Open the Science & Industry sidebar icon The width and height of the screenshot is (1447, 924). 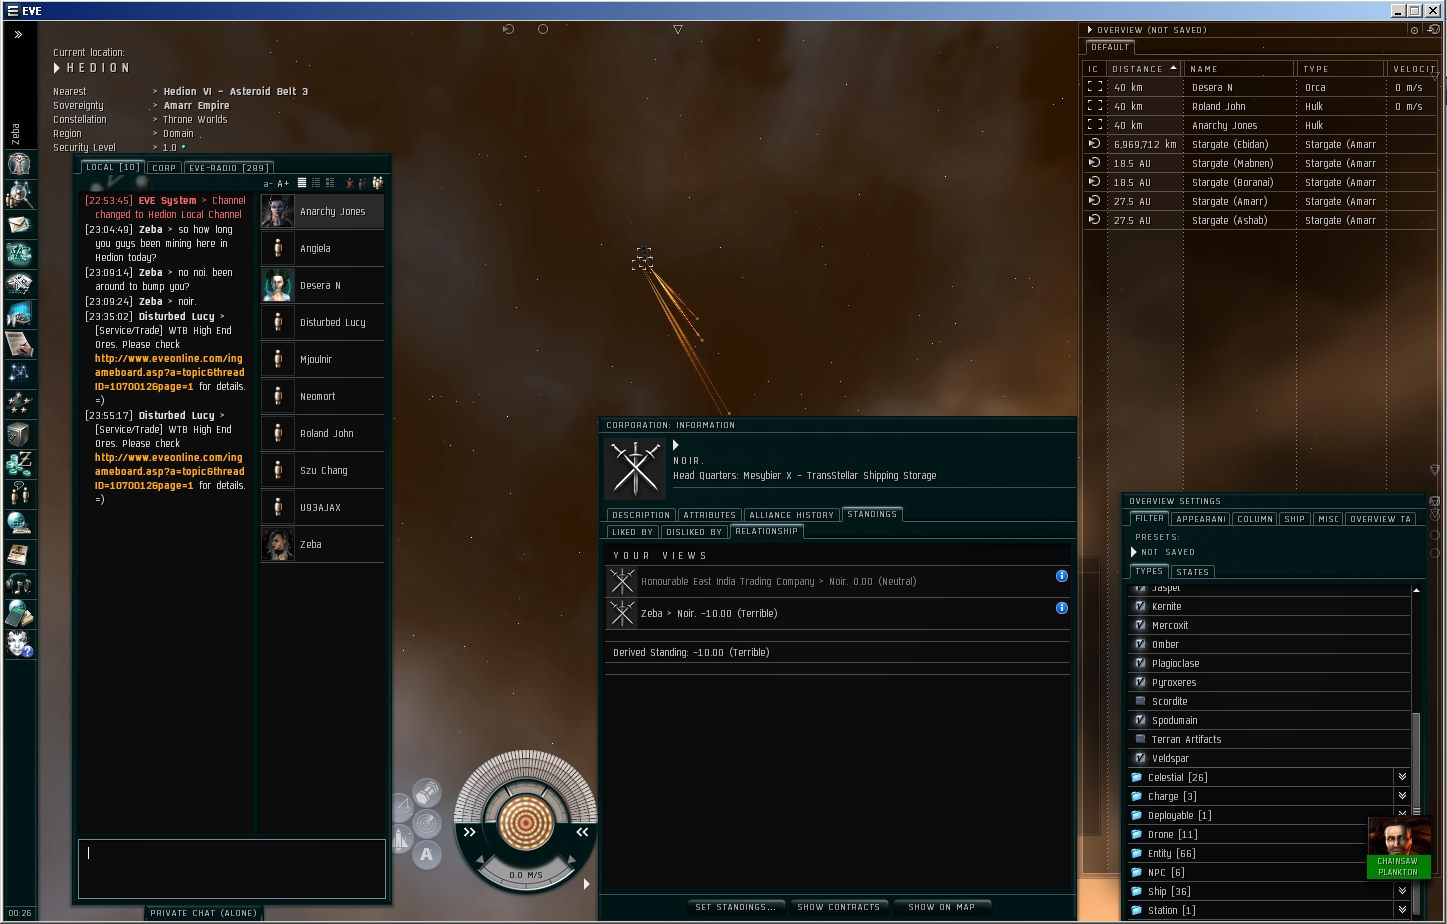point(19,314)
